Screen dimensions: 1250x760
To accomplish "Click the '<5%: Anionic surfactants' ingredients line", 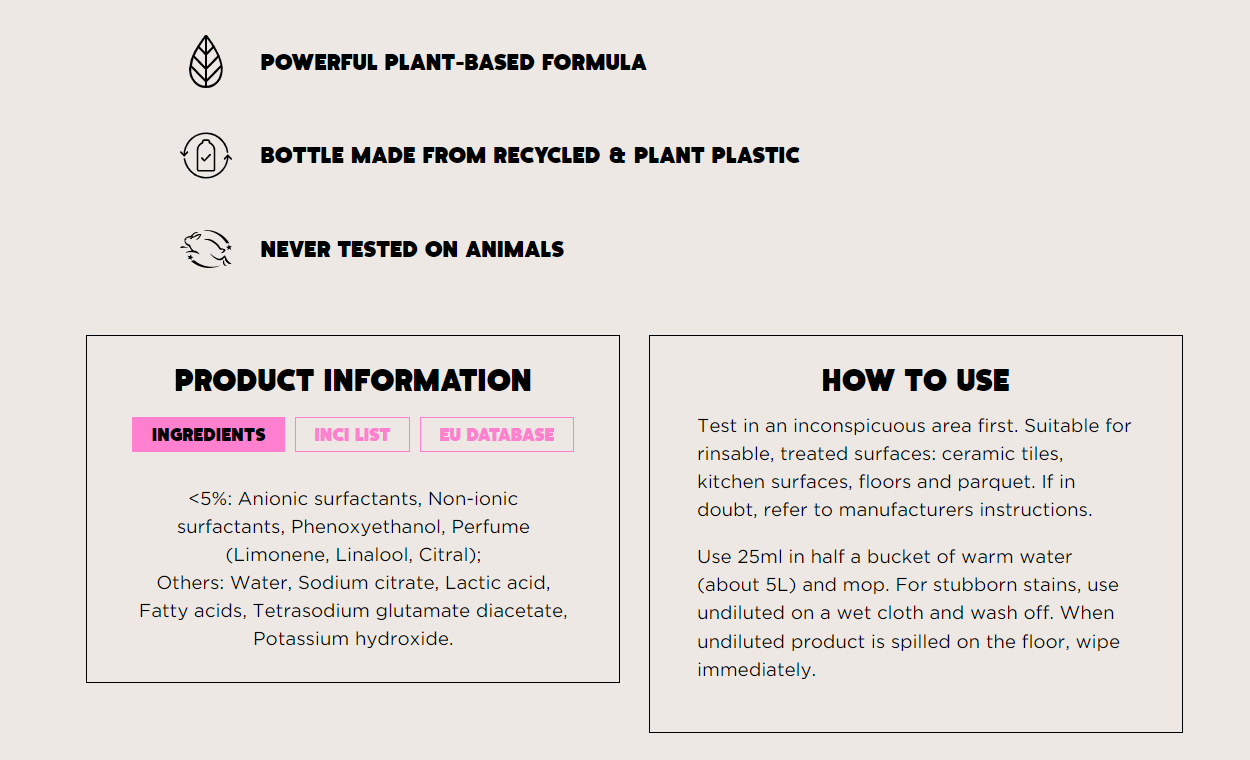I will coord(353,498).
